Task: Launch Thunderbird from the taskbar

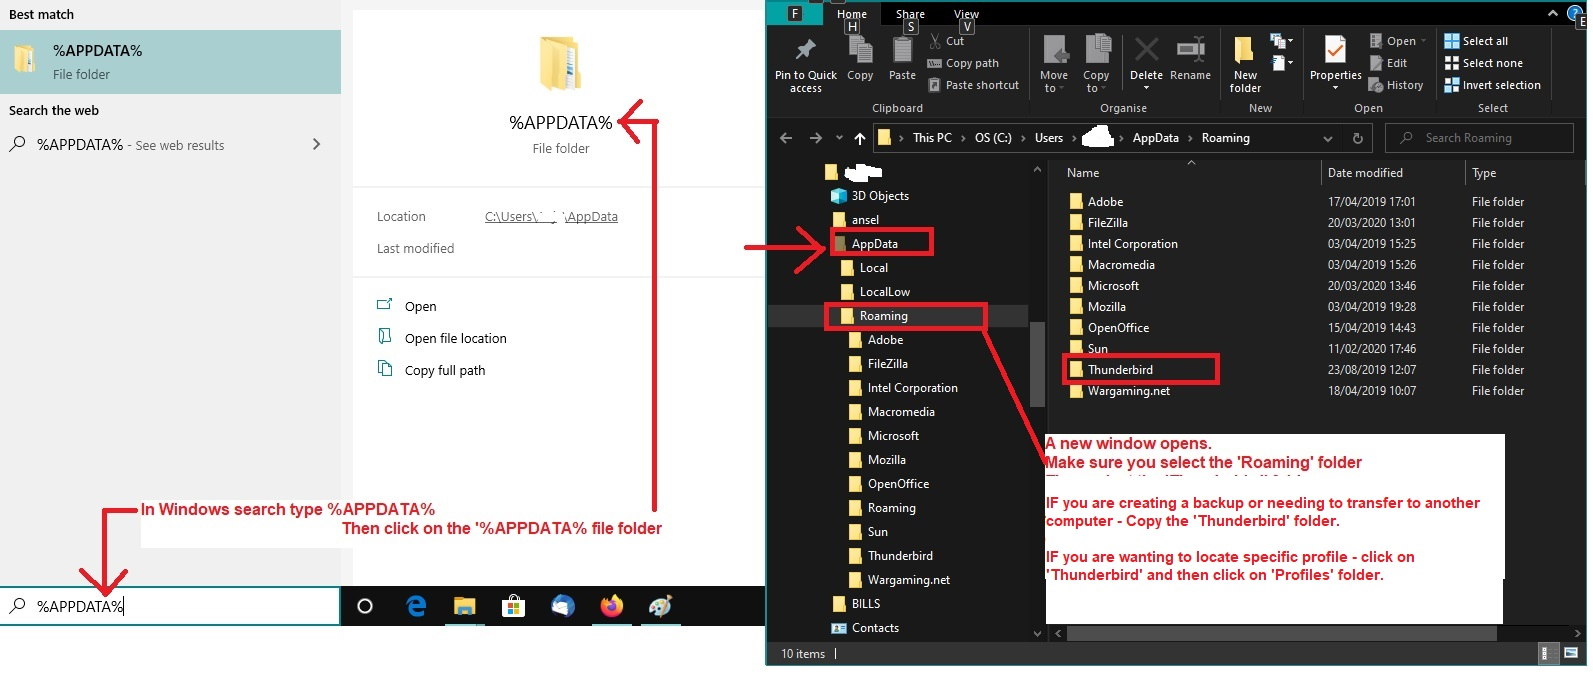Action: coord(563,606)
